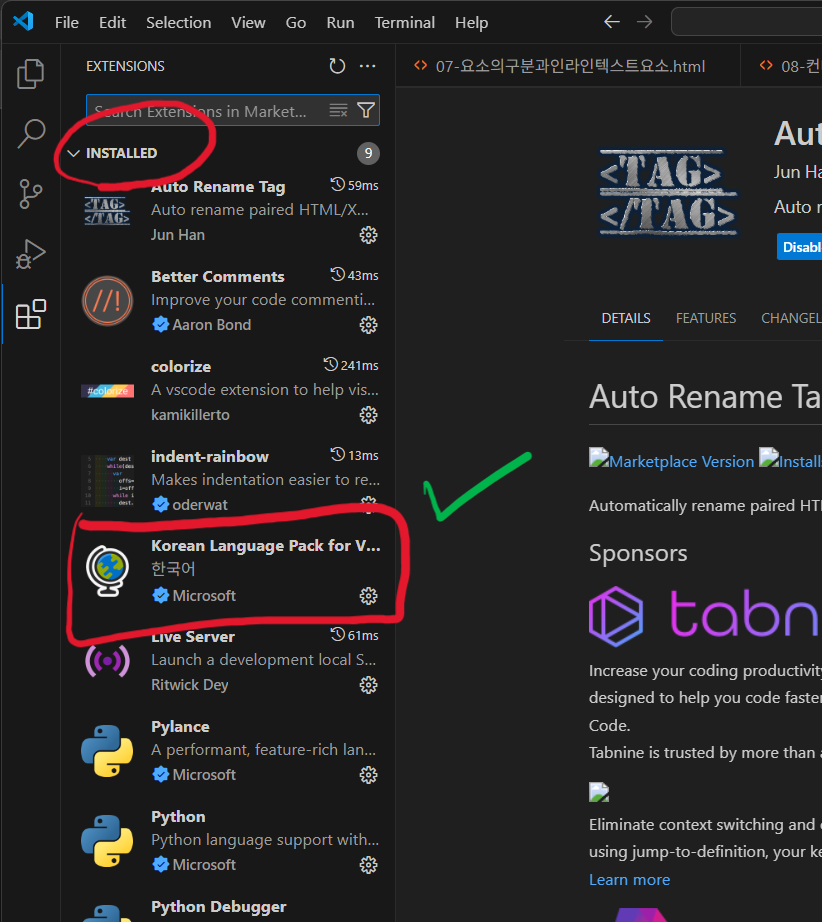Refresh the extensions list
The image size is (822, 922).
click(337, 66)
